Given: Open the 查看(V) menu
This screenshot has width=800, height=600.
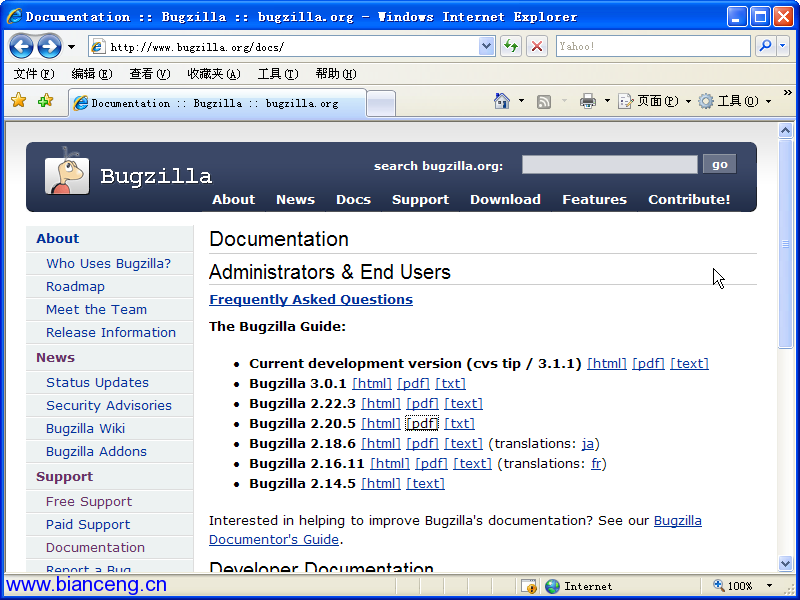Looking at the screenshot, I should (149, 74).
